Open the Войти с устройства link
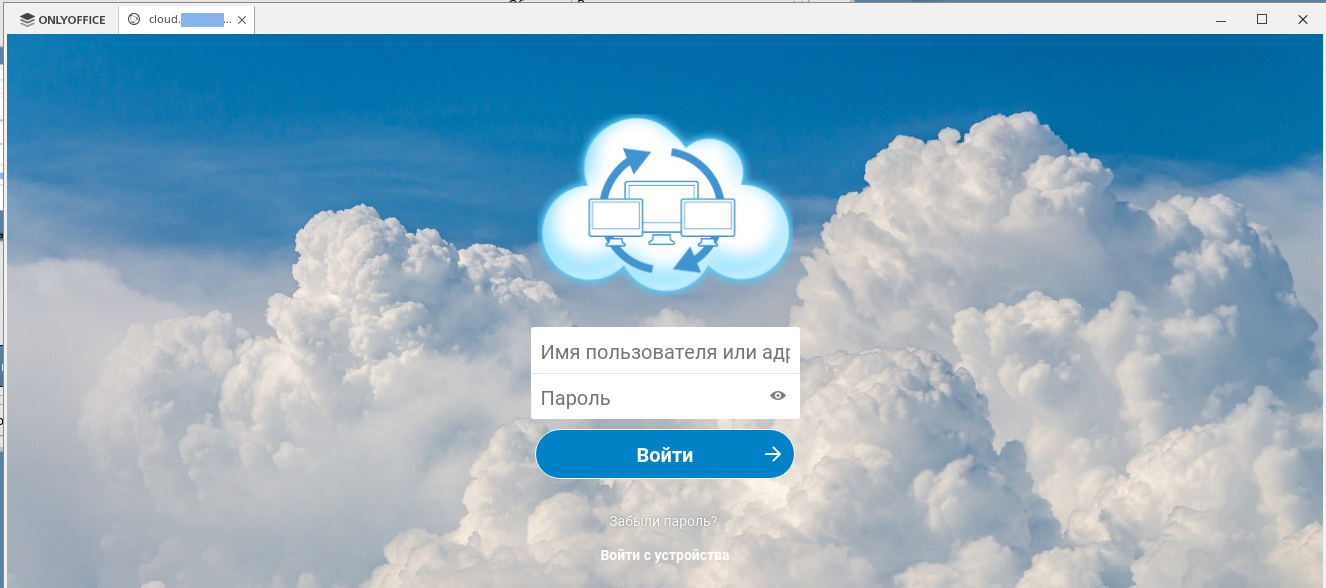Image resolution: width=1326 pixels, height=588 pixels. pos(665,555)
